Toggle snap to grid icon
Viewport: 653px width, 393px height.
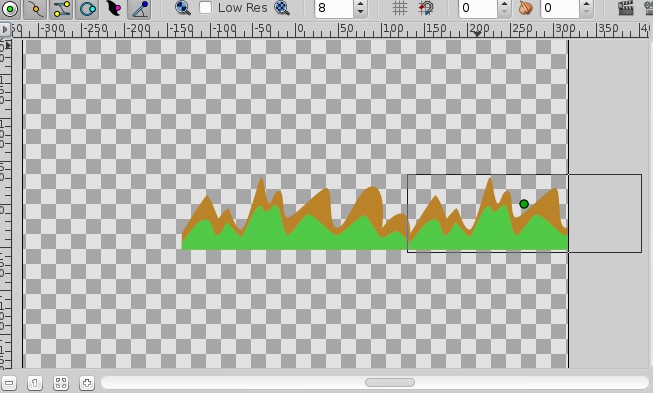426,8
